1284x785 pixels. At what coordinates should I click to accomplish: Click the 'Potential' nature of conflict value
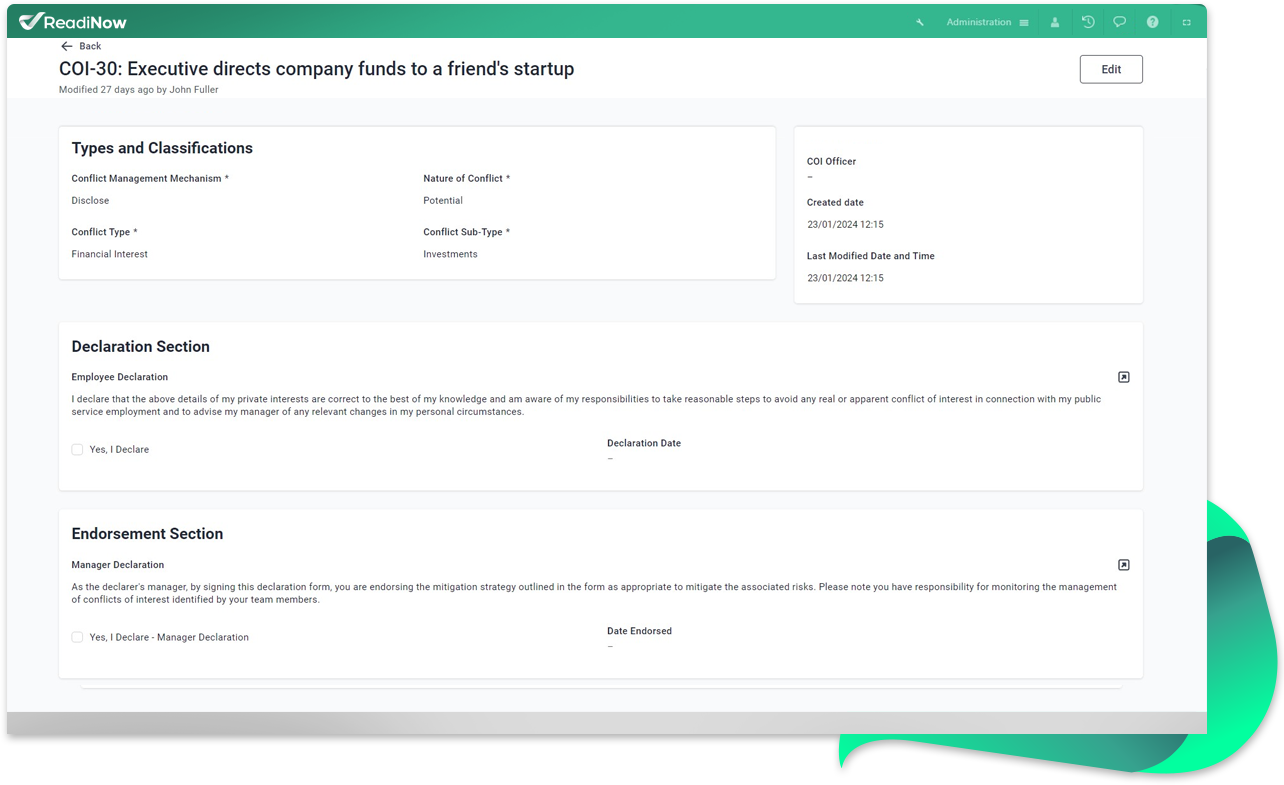[443, 200]
